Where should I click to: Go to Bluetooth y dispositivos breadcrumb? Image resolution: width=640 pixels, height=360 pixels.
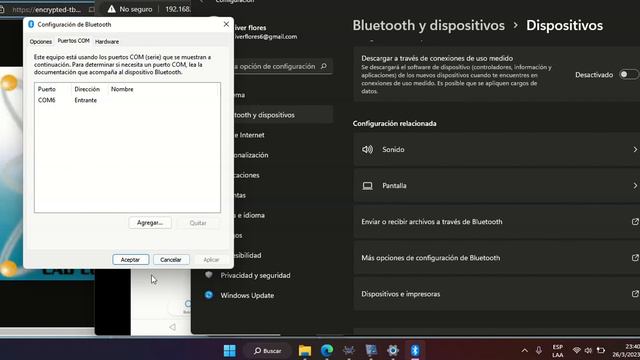point(429,25)
